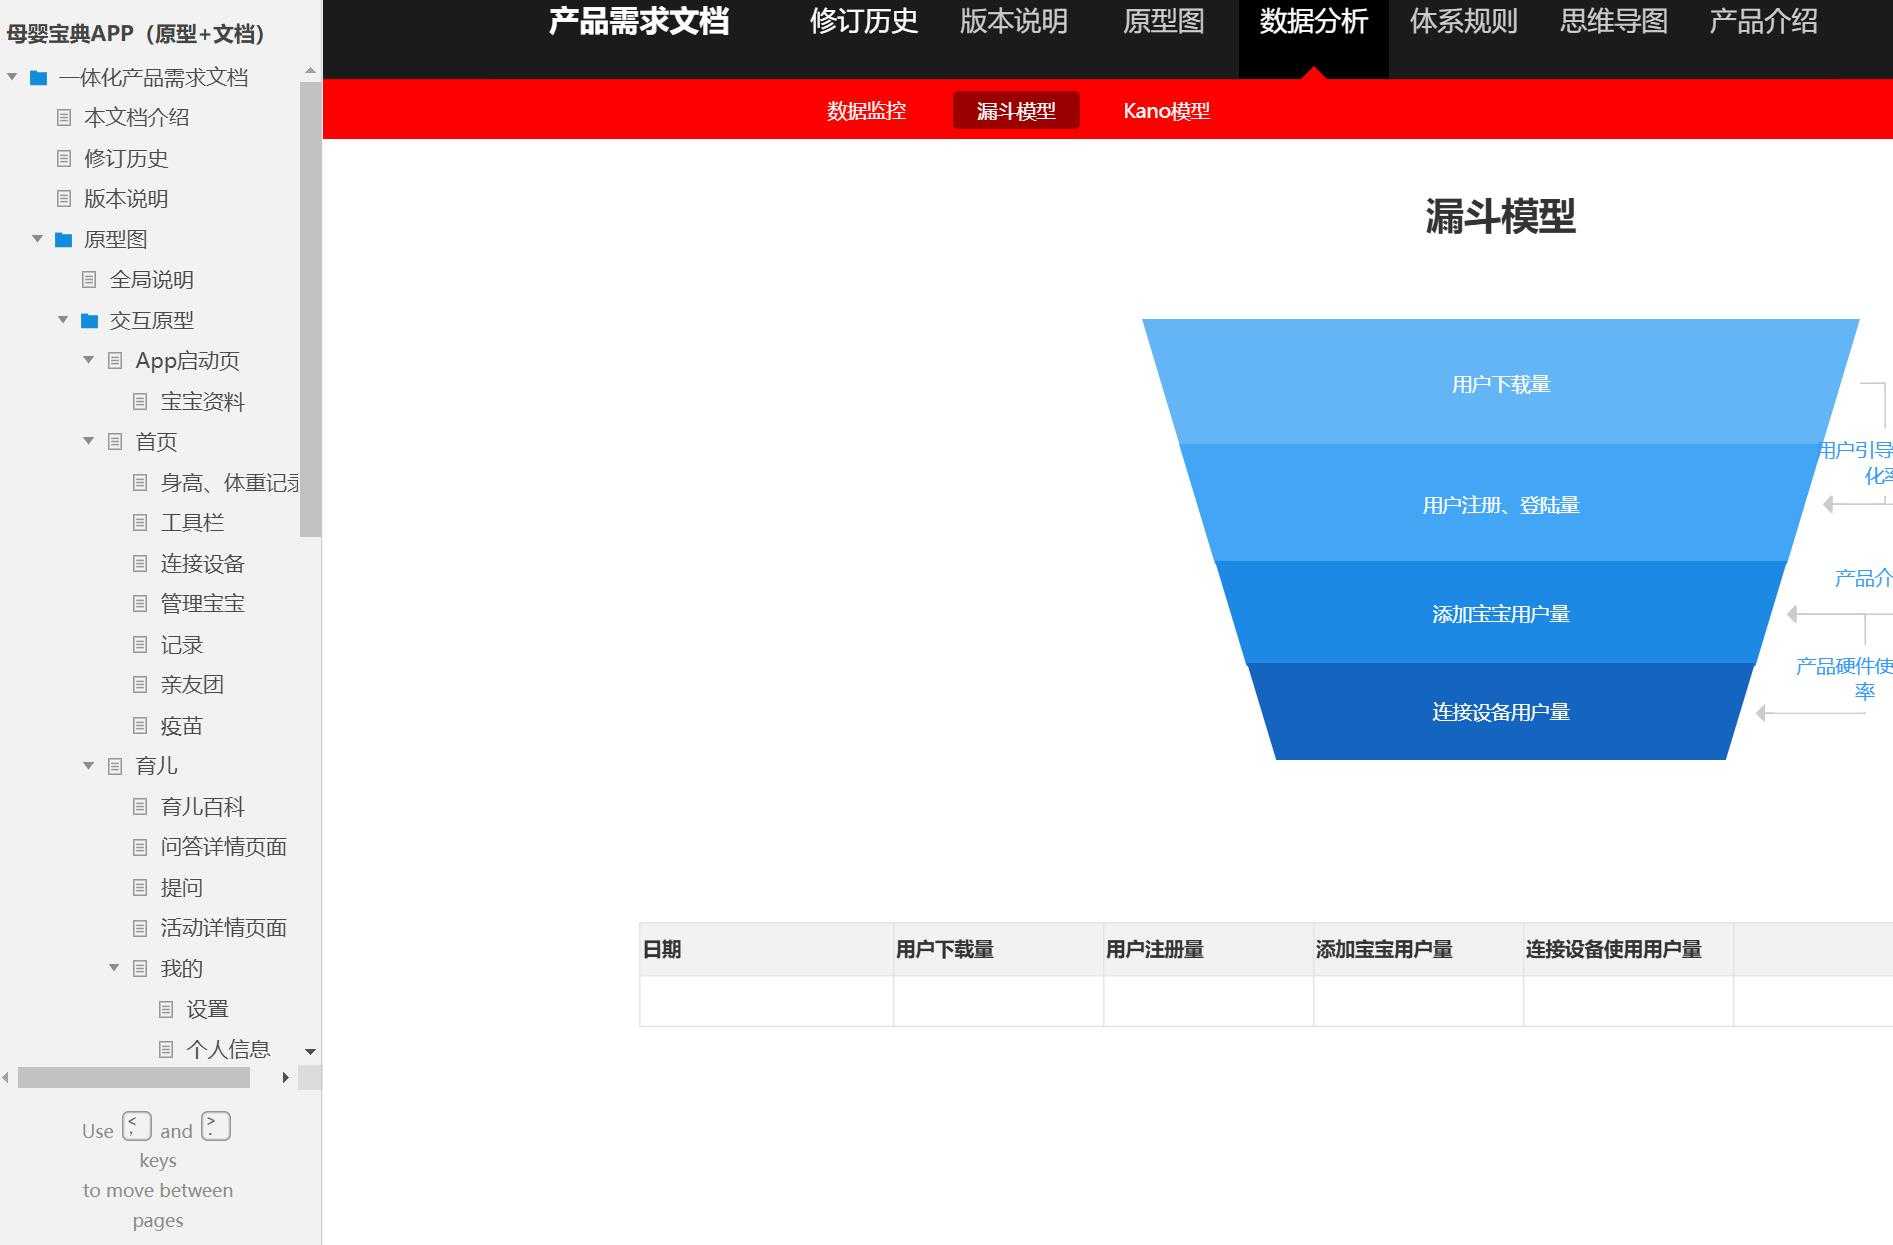This screenshot has height=1245, width=1893.
Task: Open the 数据监控 view
Action: pos(866,110)
